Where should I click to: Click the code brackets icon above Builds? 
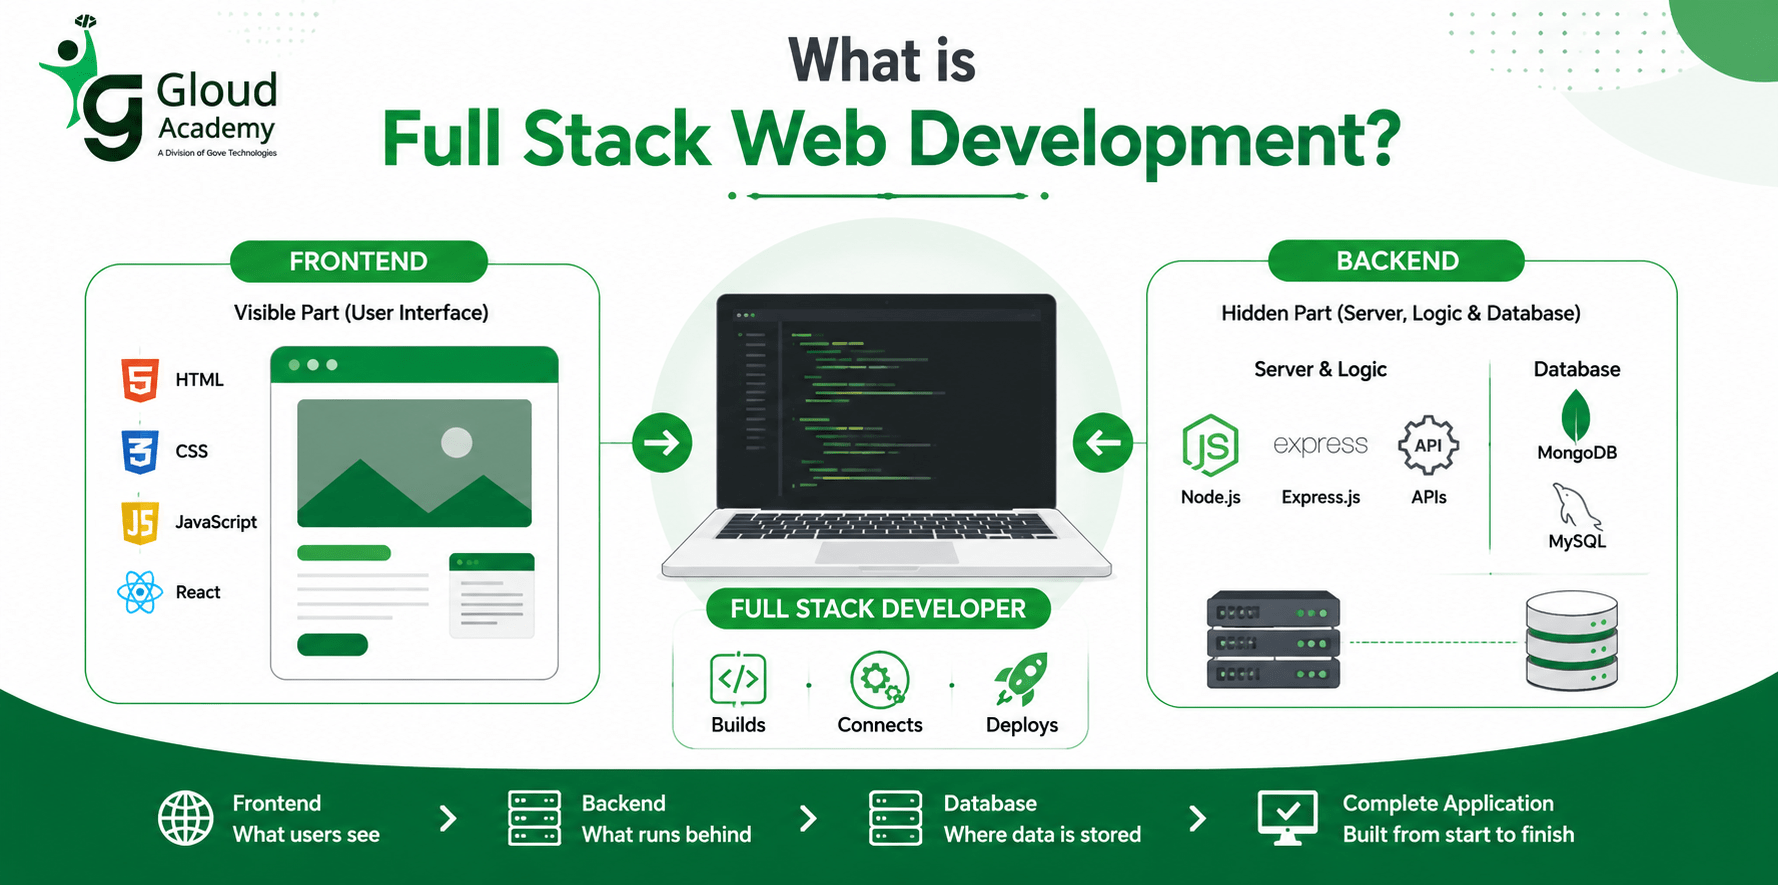[738, 680]
